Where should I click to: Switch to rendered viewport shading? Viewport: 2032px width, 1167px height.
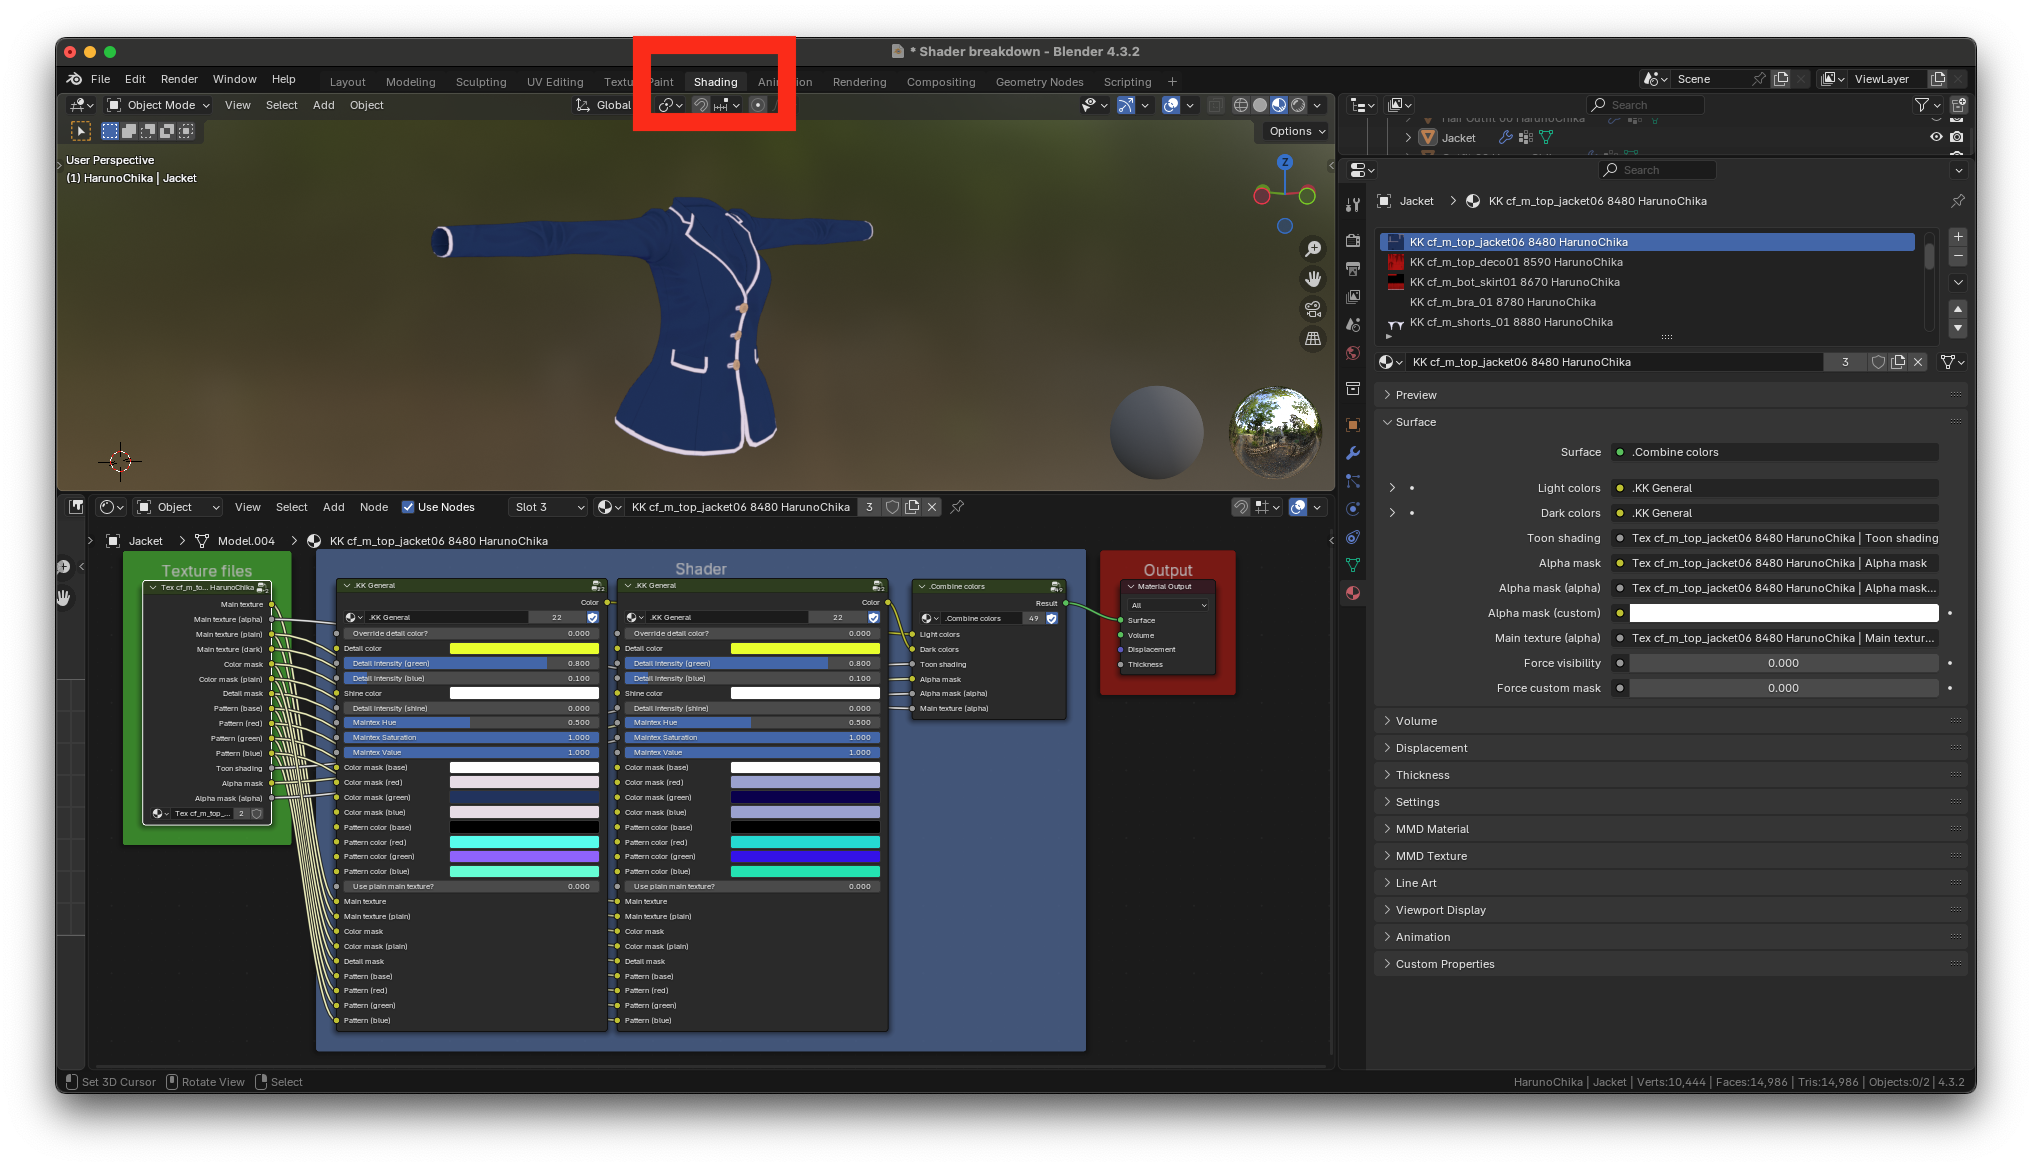click(1298, 105)
